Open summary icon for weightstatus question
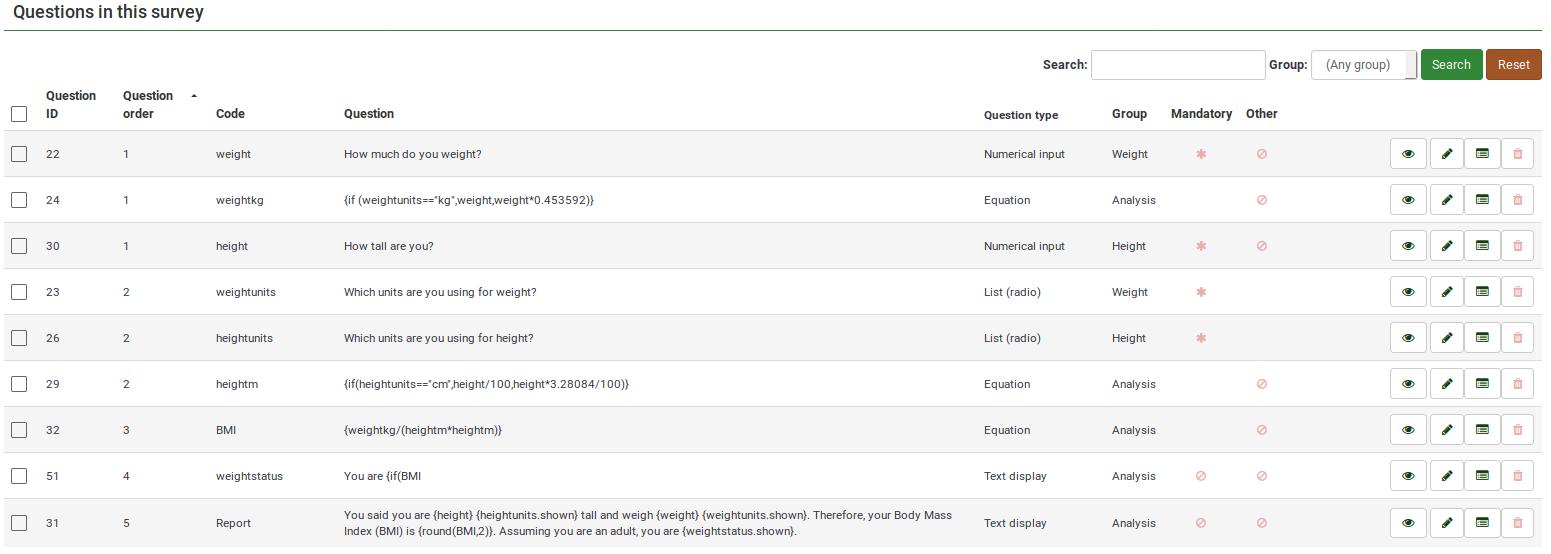Image resolution: width=1551 pixels, height=554 pixels. tap(1482, 476)
